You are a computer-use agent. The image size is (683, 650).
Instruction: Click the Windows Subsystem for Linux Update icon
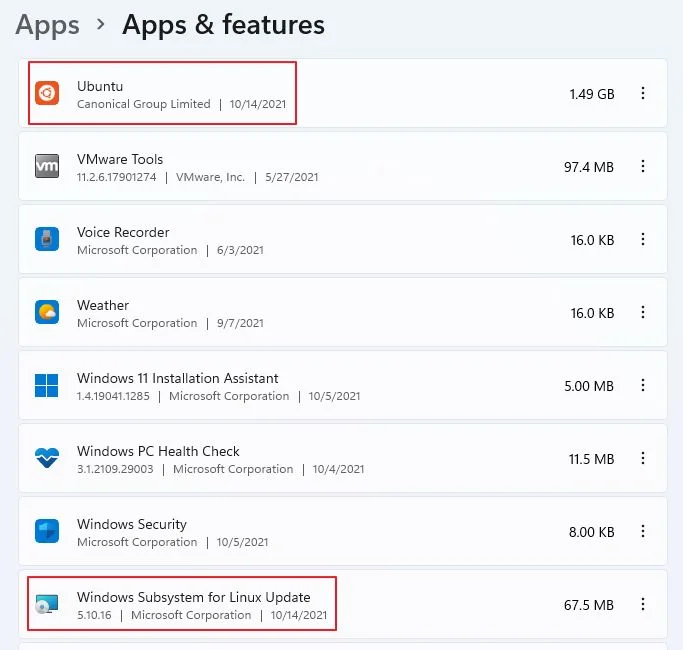47,604
